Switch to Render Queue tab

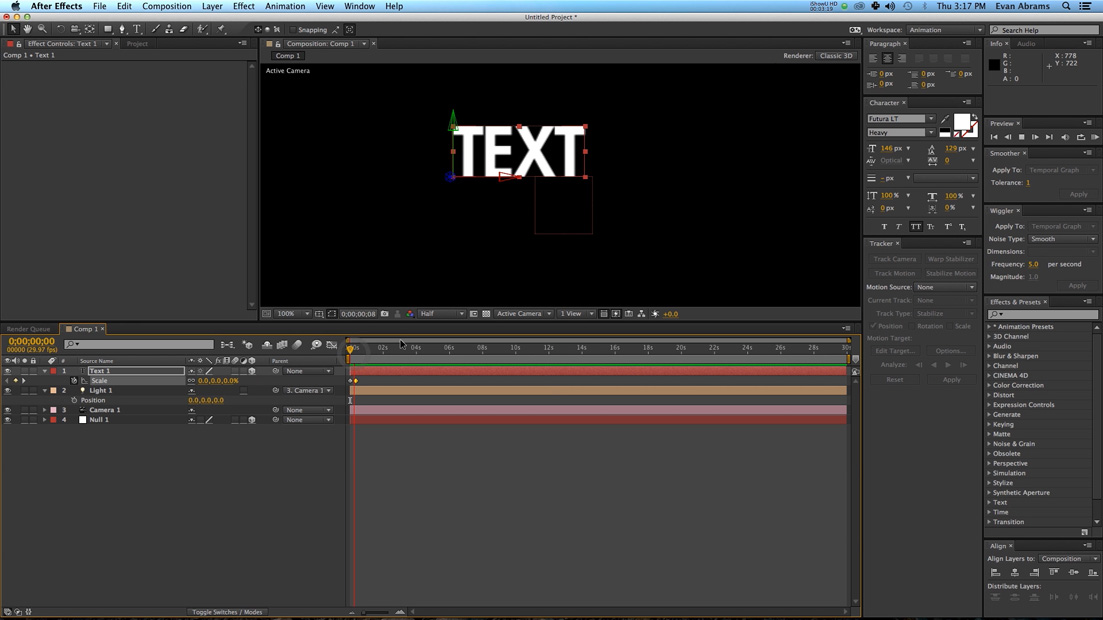click(x=29, y=329)
